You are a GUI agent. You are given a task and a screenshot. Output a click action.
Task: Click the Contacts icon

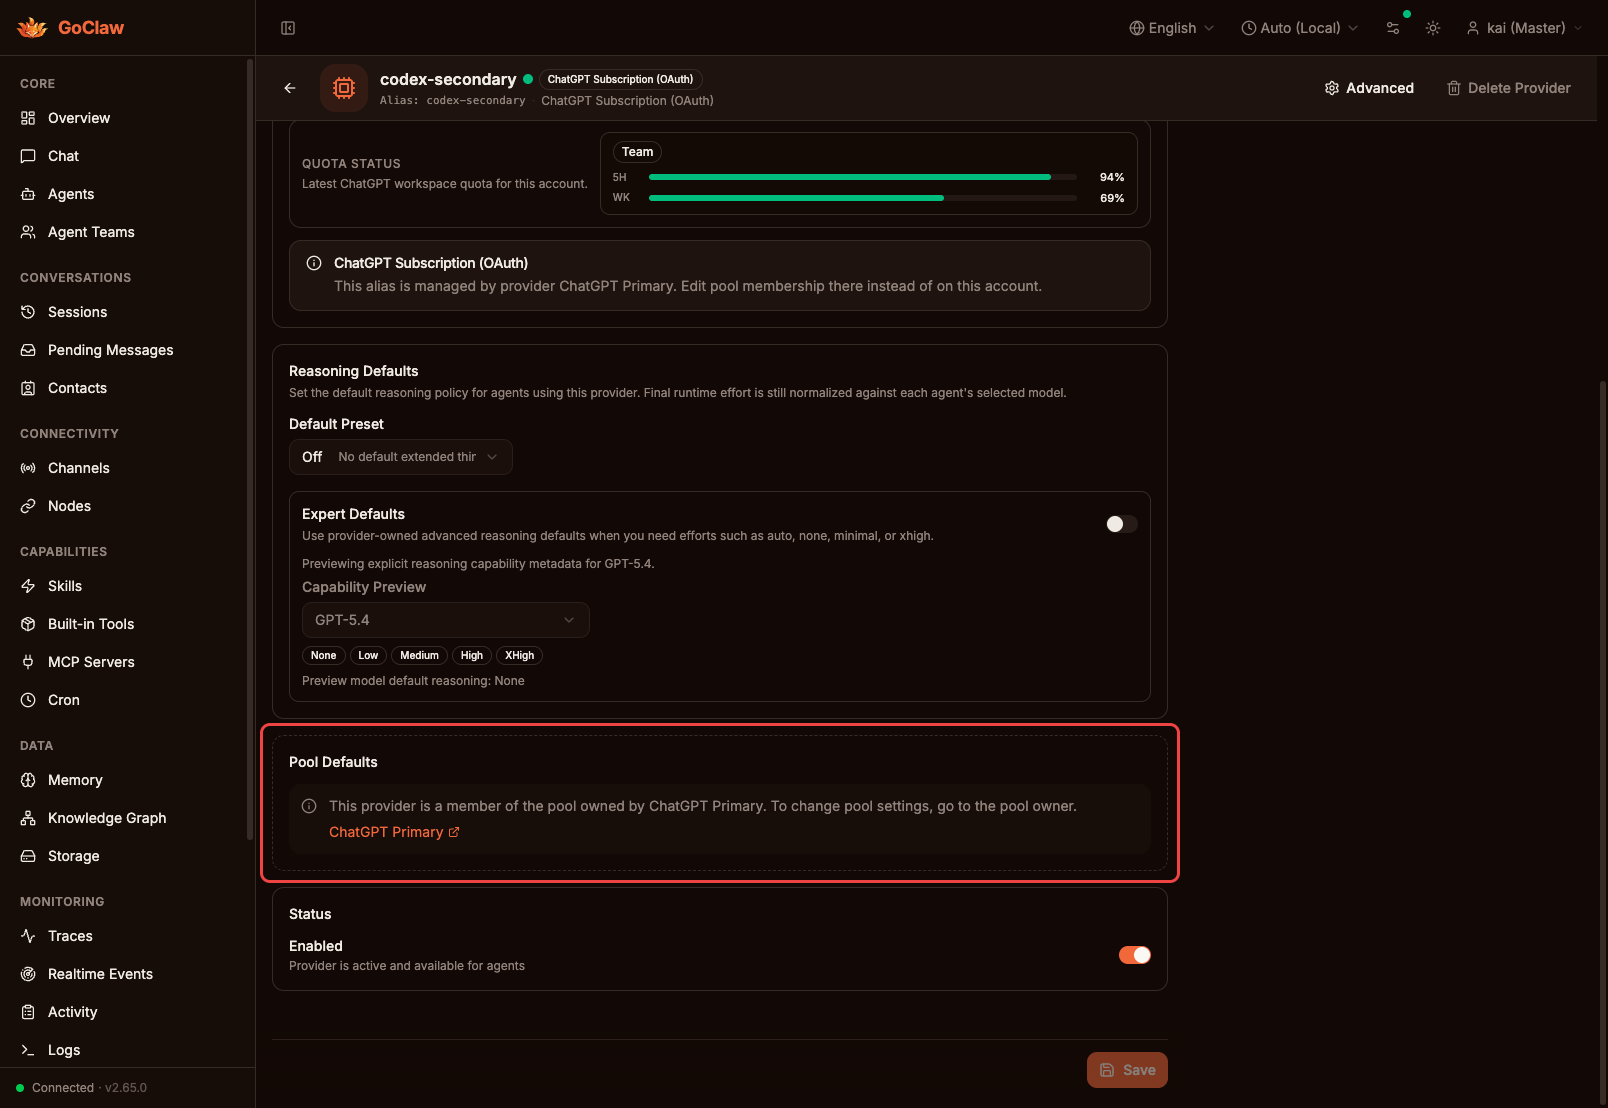coord(28,388)
